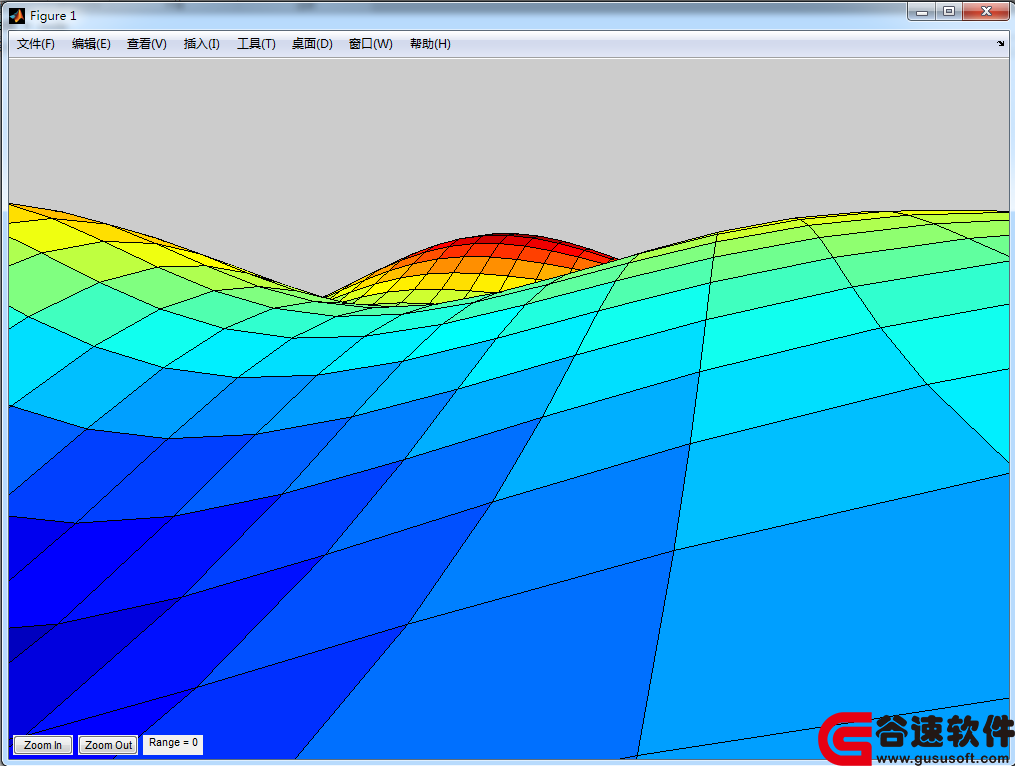Open the 窗口(W) menu
Screen dimensions: 1015x766
pos(370,44)
